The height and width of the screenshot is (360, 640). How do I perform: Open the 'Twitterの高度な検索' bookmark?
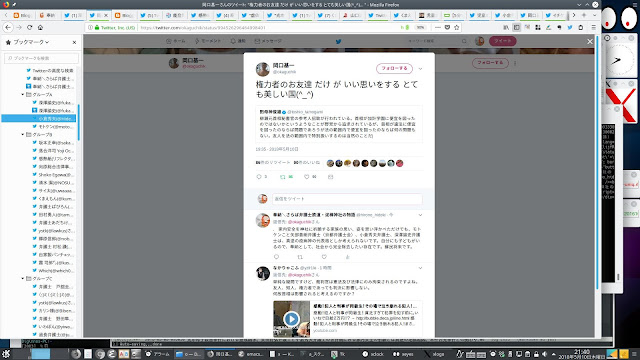pos(49,71)
